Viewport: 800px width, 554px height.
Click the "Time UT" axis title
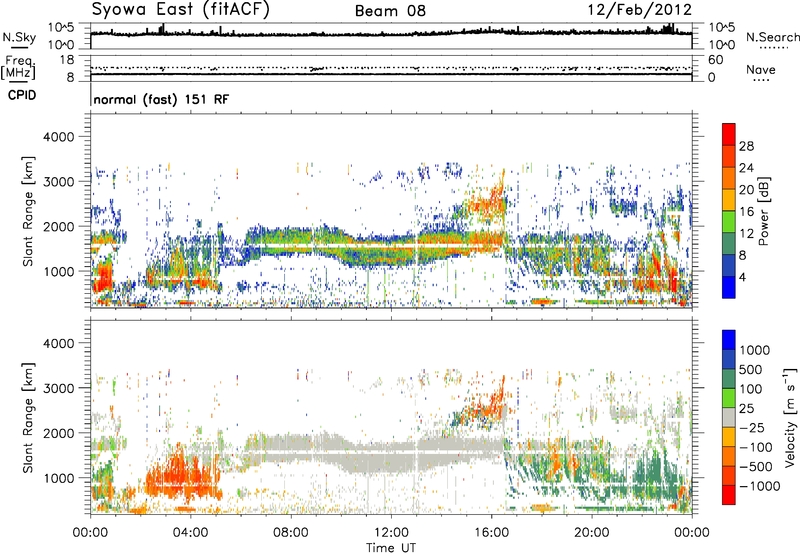tap(391, 548)
